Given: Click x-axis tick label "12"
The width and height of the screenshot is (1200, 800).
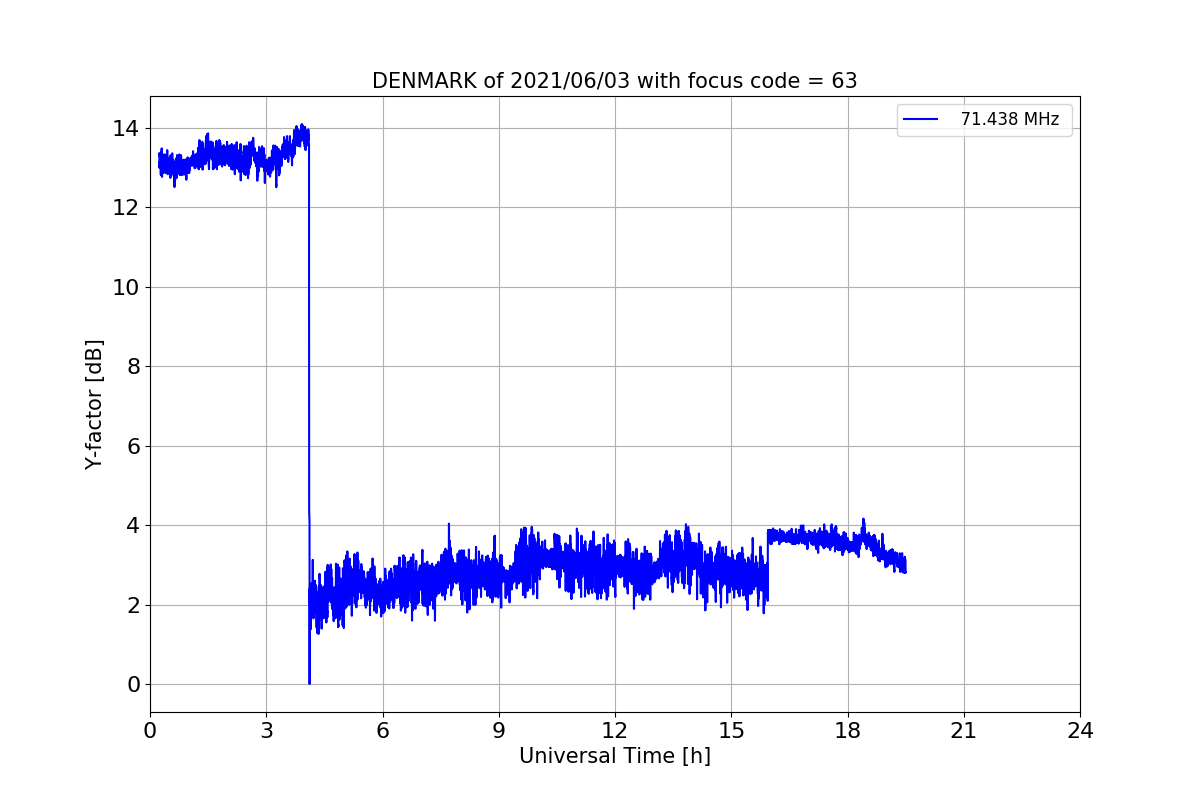Looking at the screenshot, I should 615,731.
